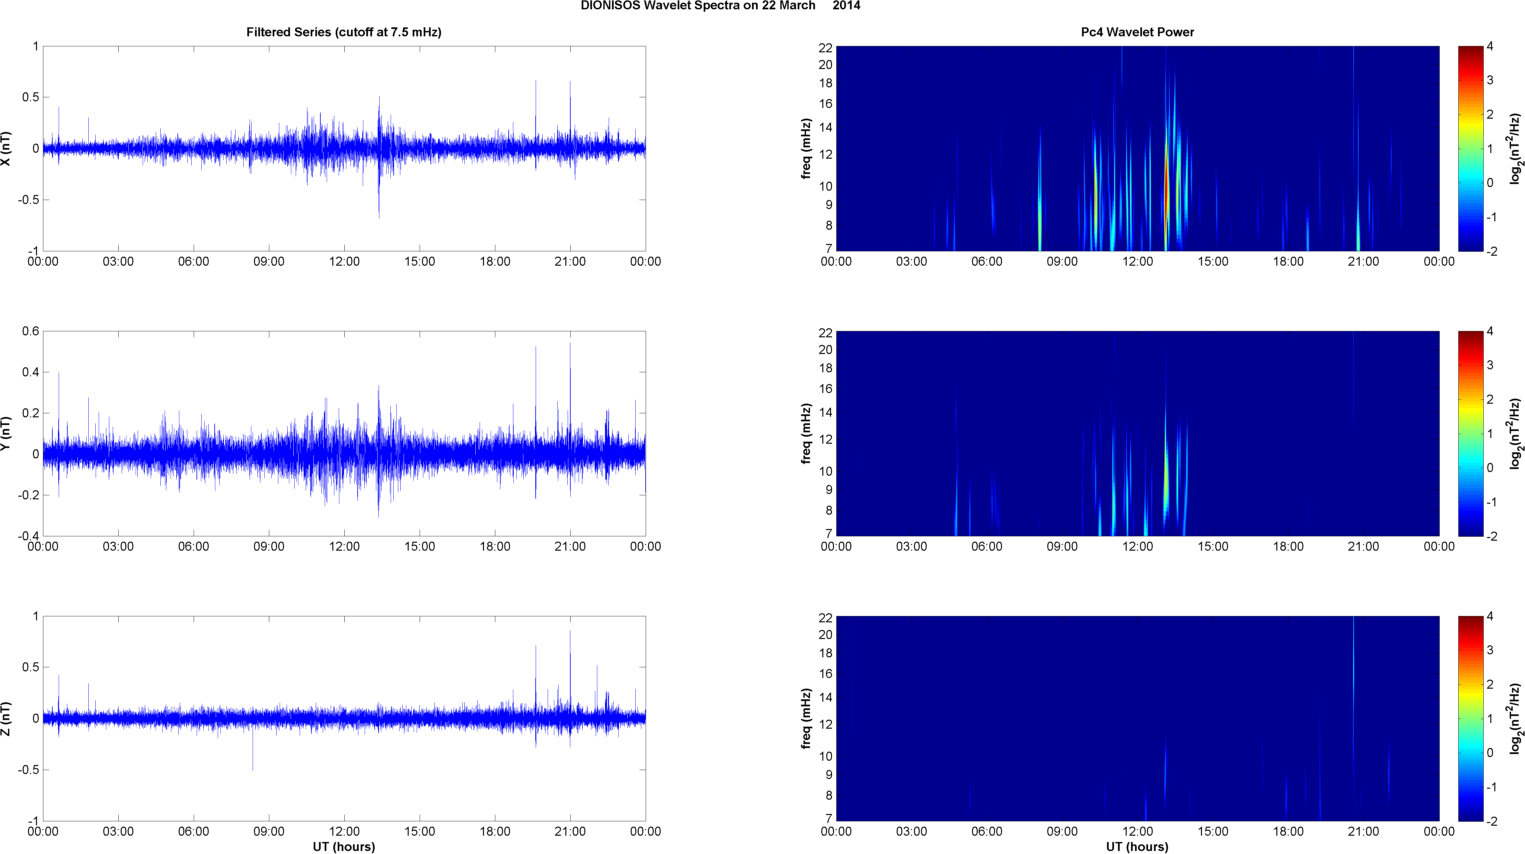Click the "15:00" tick under the bottom spectrogram
The image size is (1525, 854).
tap(1213, 832)
